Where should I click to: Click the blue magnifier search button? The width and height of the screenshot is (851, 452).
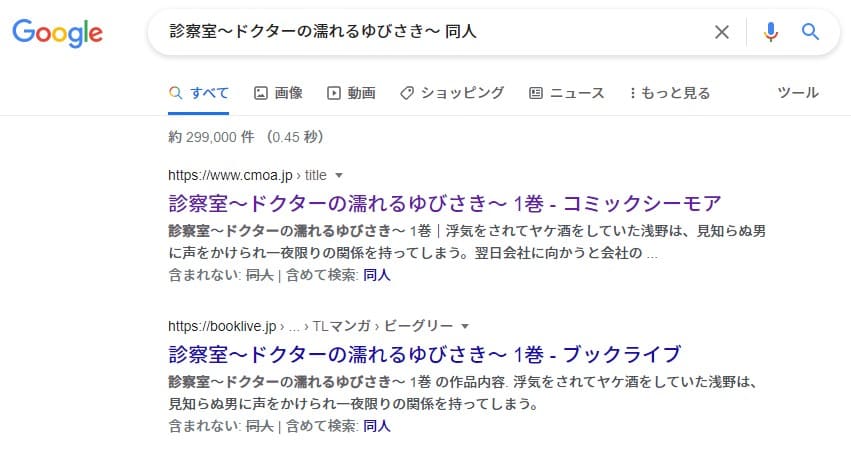[810, 31]
